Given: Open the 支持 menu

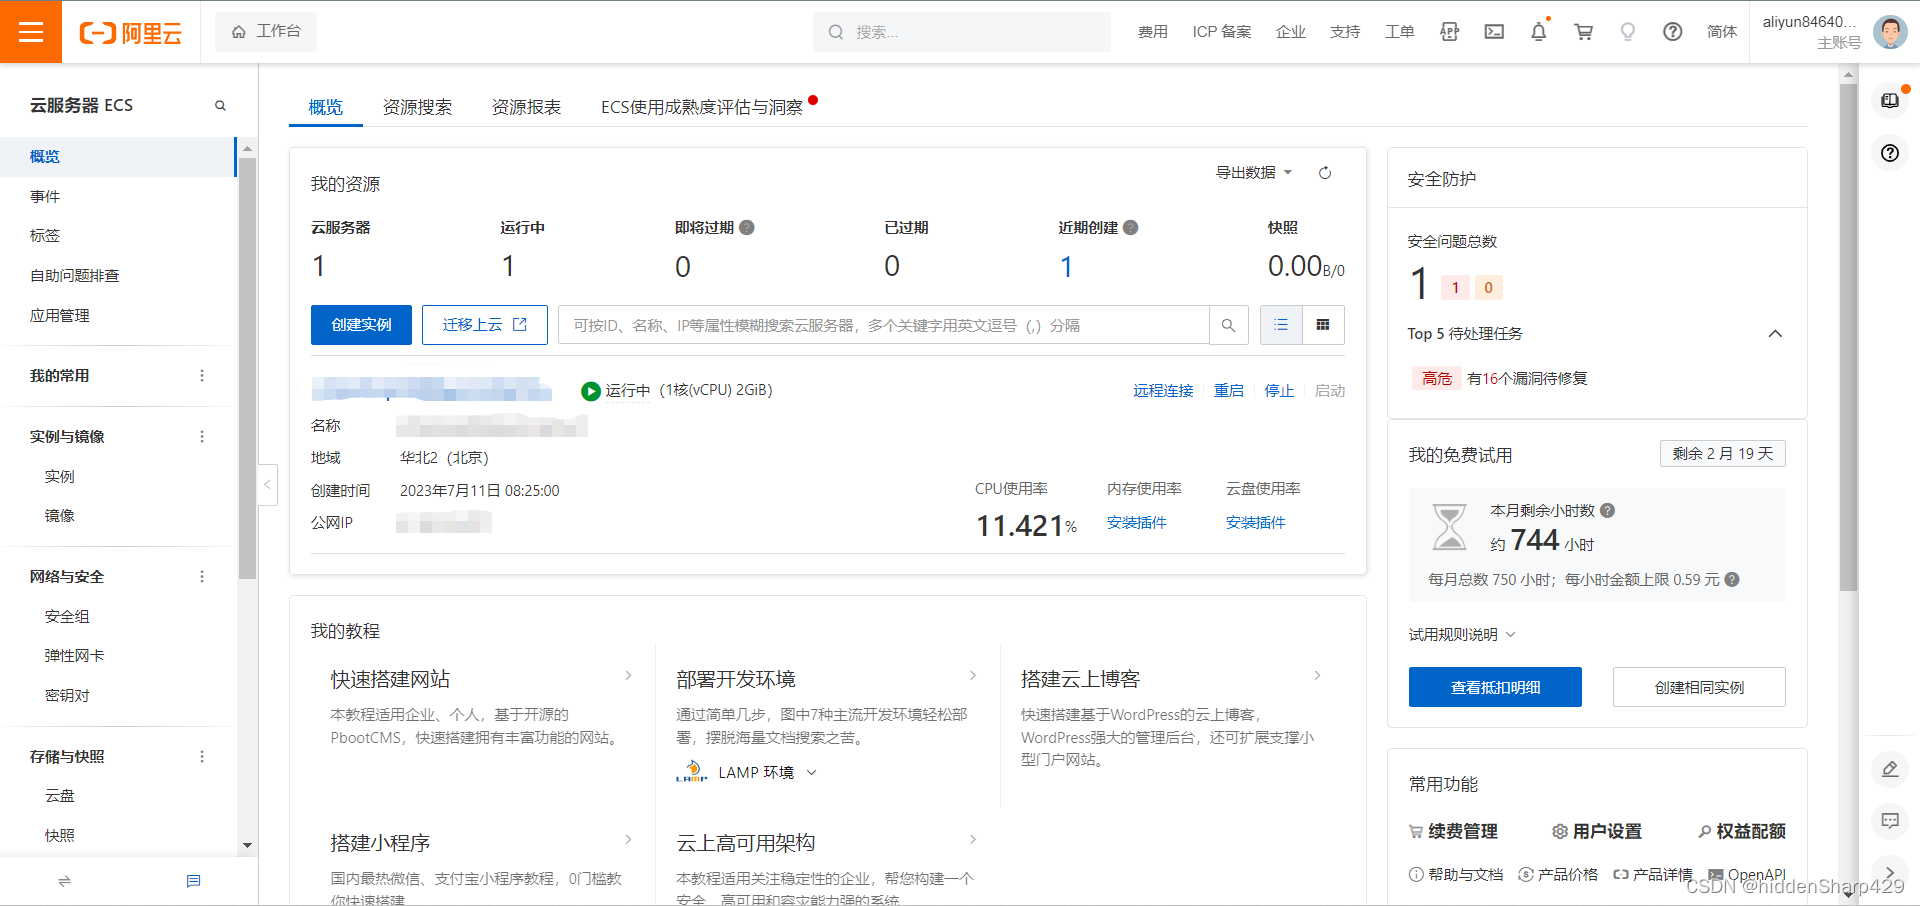Looking at the screenshot, I should (x=1345, y=32).
